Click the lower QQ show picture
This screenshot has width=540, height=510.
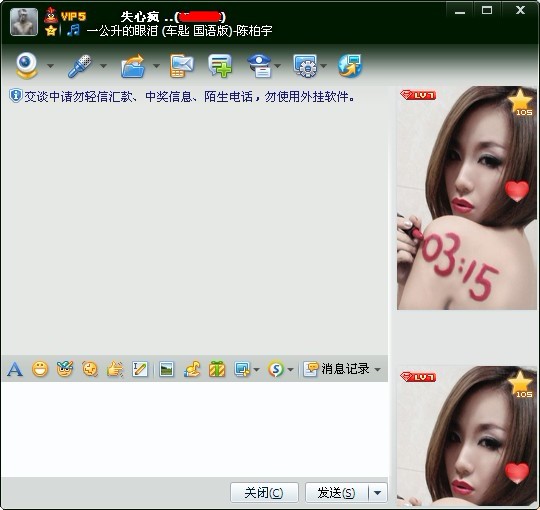(467, 436)
